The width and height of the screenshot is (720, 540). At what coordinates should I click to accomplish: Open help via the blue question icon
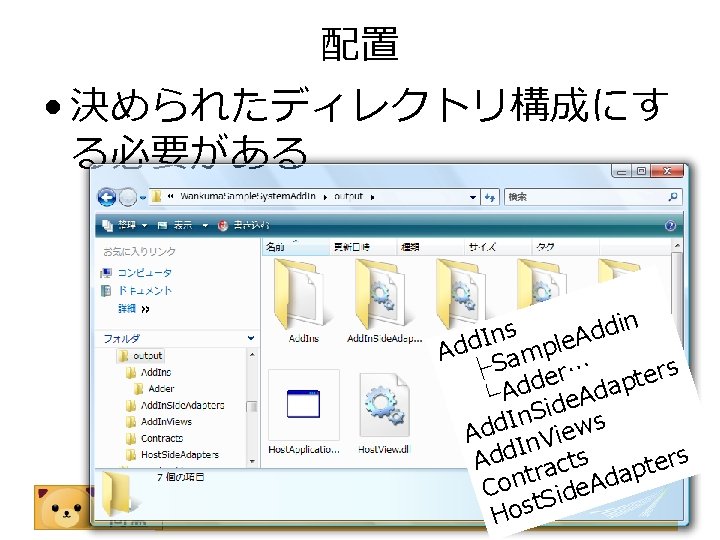click(x=670, y=225)
